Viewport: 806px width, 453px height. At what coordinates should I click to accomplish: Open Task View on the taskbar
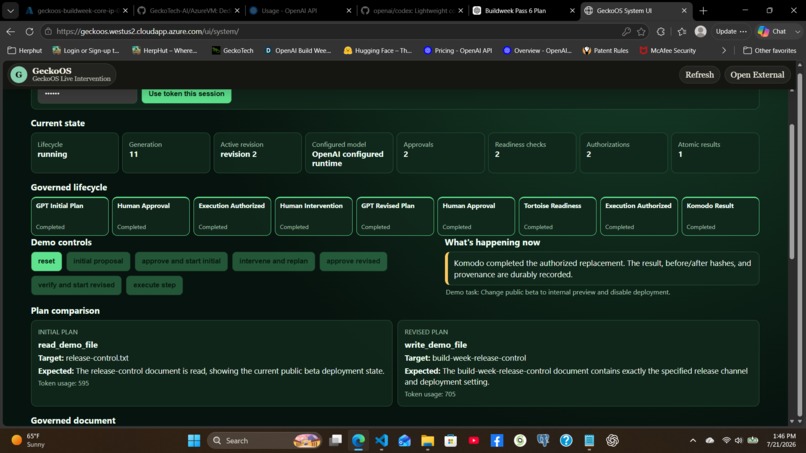coord(336,441)
